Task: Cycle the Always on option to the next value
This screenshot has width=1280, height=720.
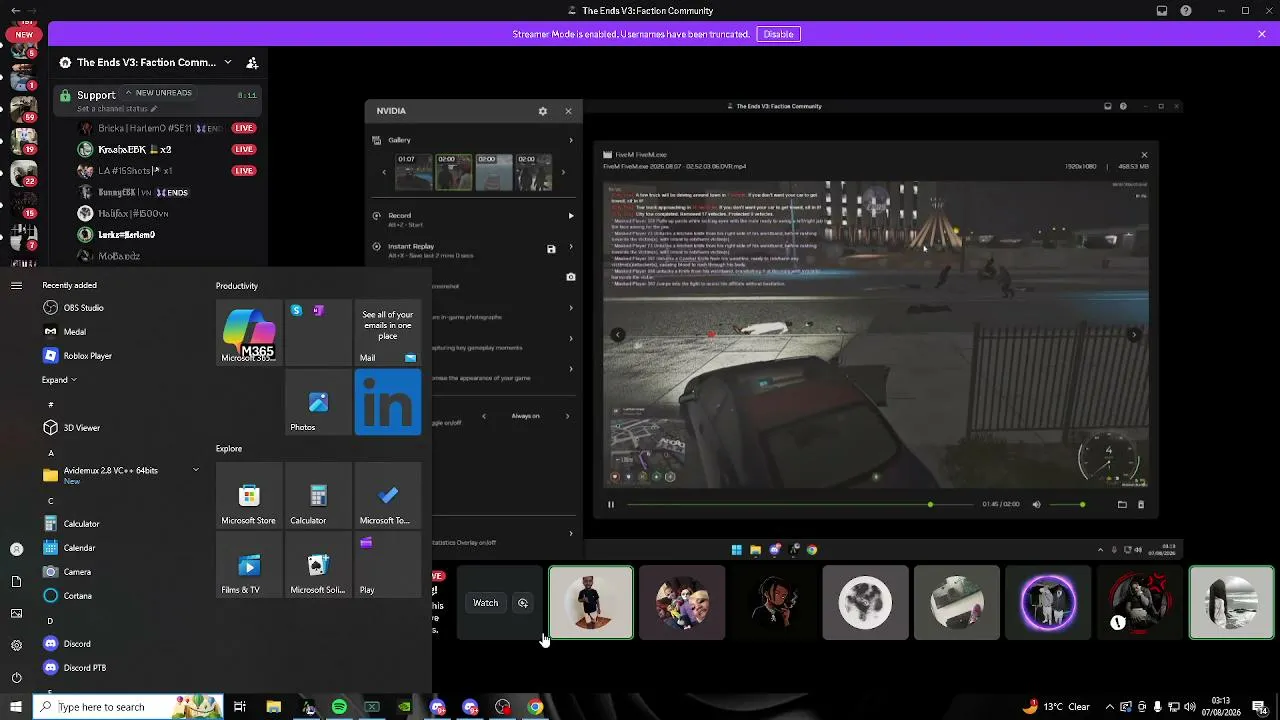Action: pyautogui.click(x=567, y=416)
